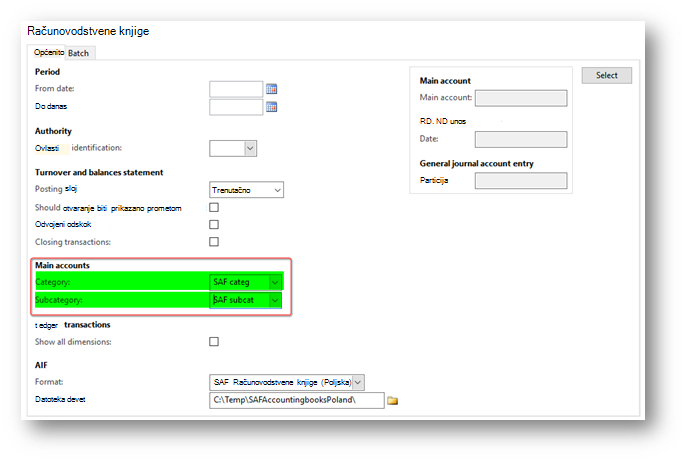Expand the Authority identification dropdown

tap(250, 148)
